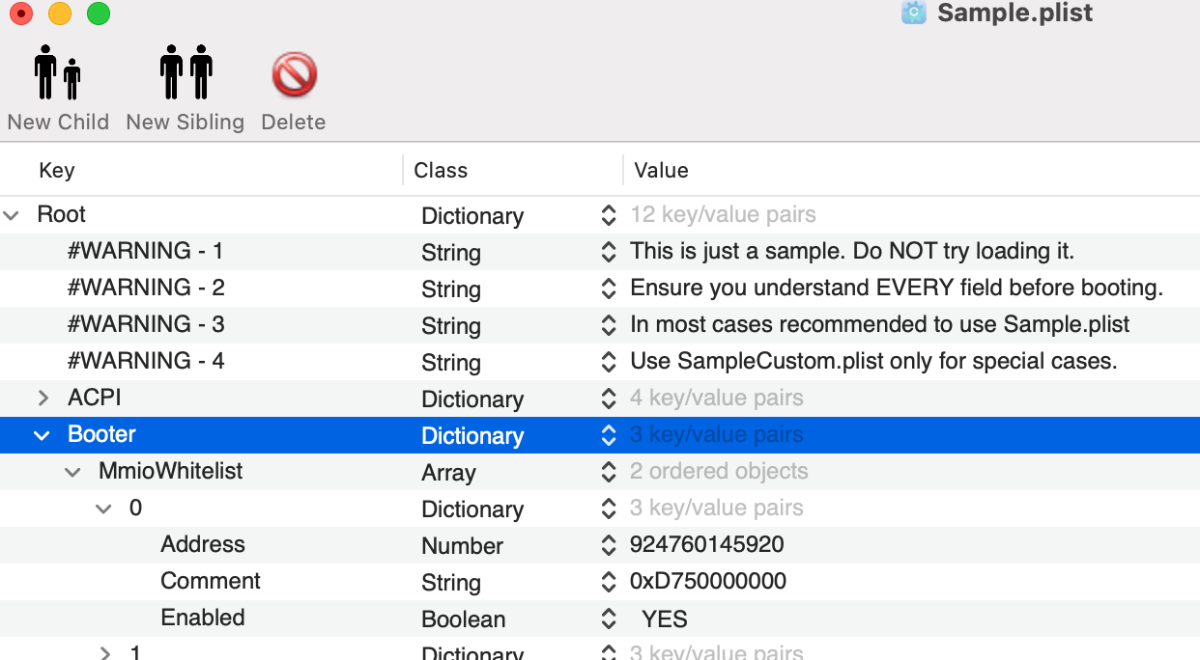
Task: Change class type of #WARNING - 1 row
Action: click(x=607, y=252)
